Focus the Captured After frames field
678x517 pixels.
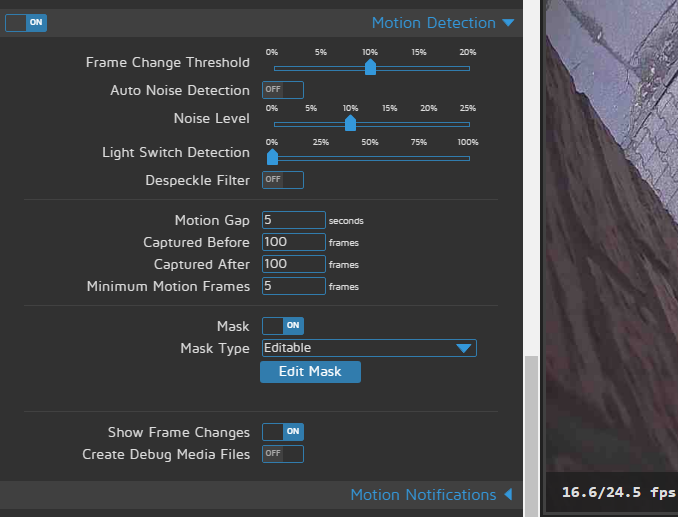[x=293, y=264]
